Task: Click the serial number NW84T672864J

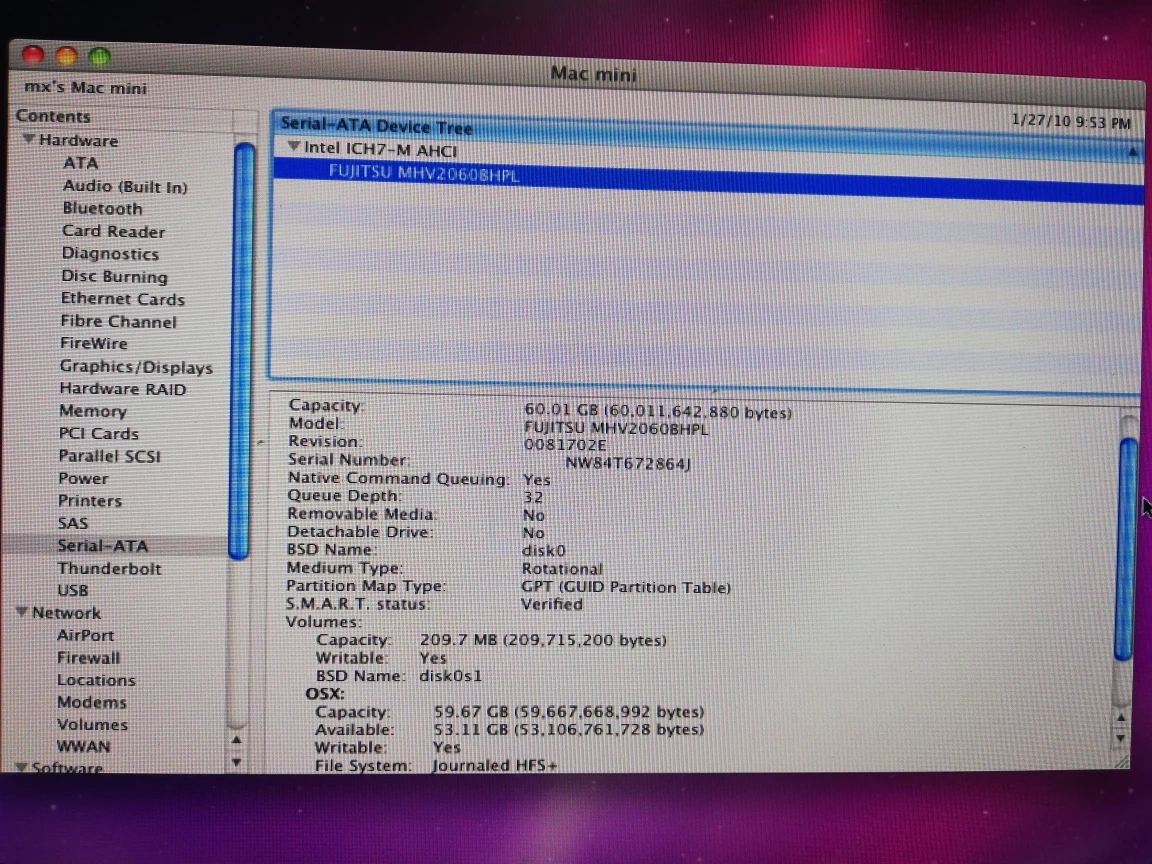Action: pyautogui.click(x=627, y=464)
